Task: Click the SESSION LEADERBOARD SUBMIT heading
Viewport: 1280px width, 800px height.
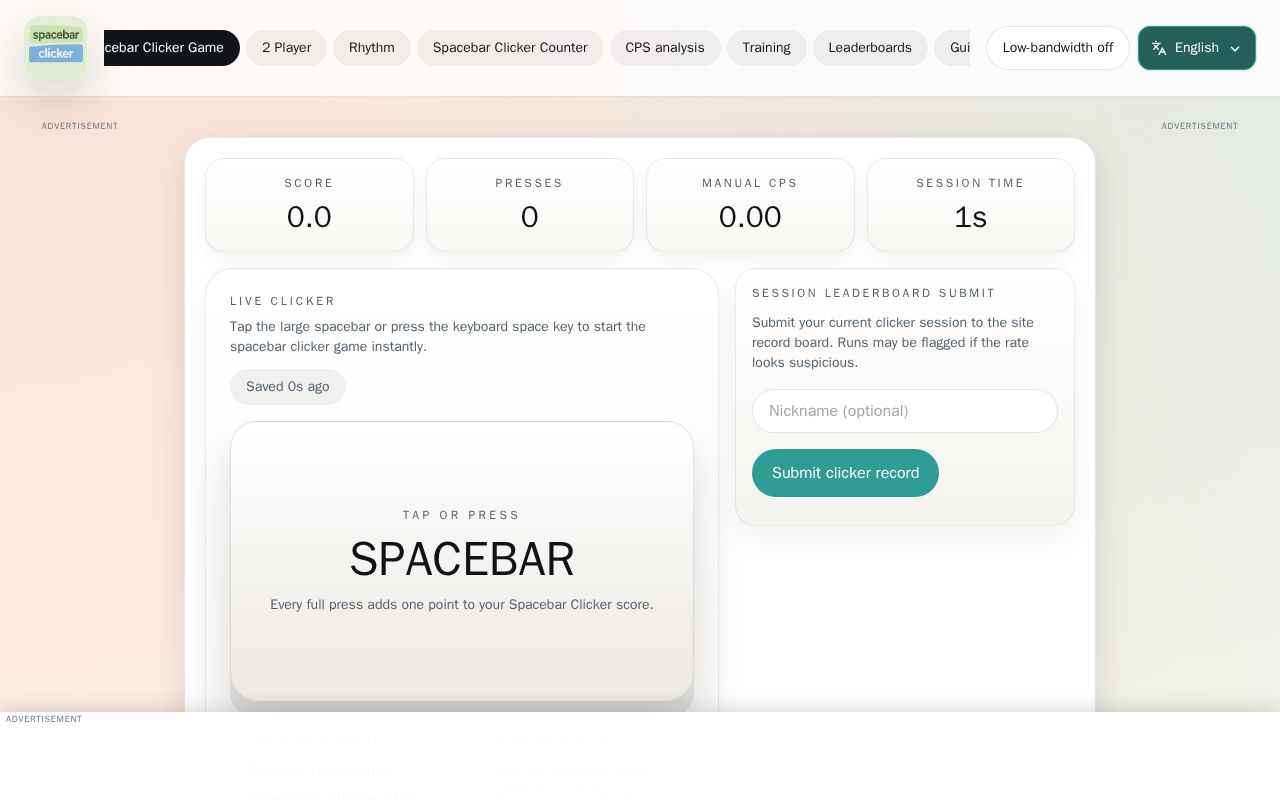Action: (874, 293)
